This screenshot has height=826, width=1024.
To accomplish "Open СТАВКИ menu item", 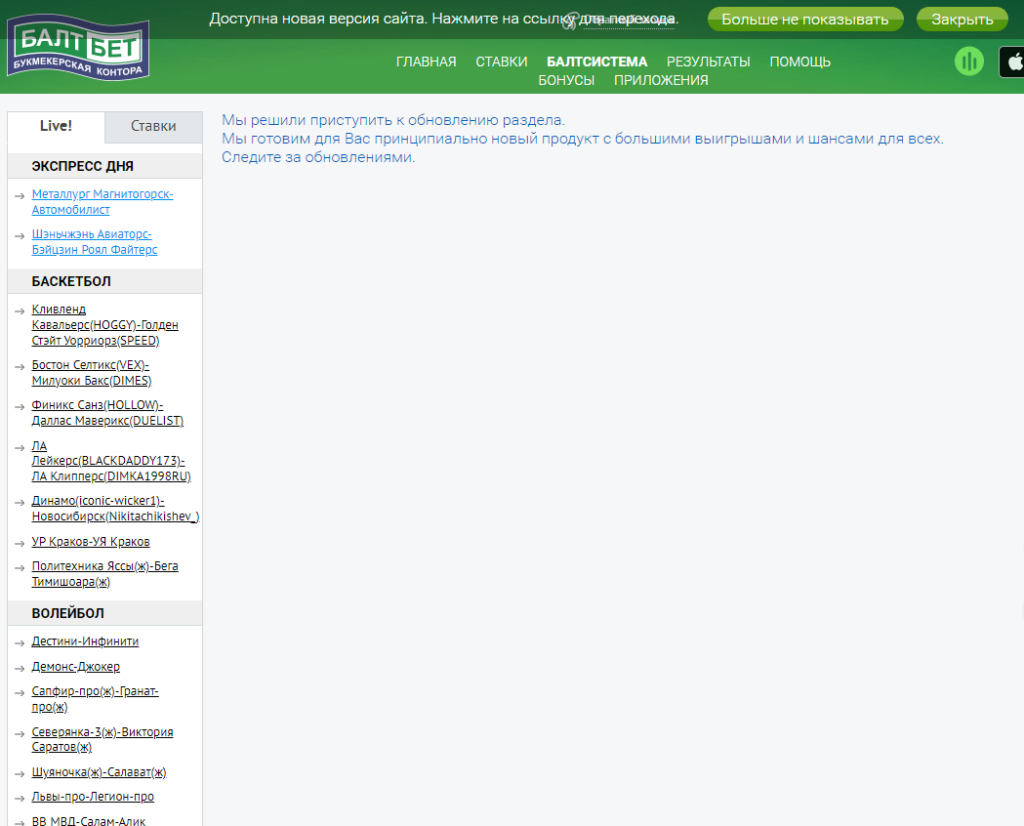I will (x=502, y=62).
